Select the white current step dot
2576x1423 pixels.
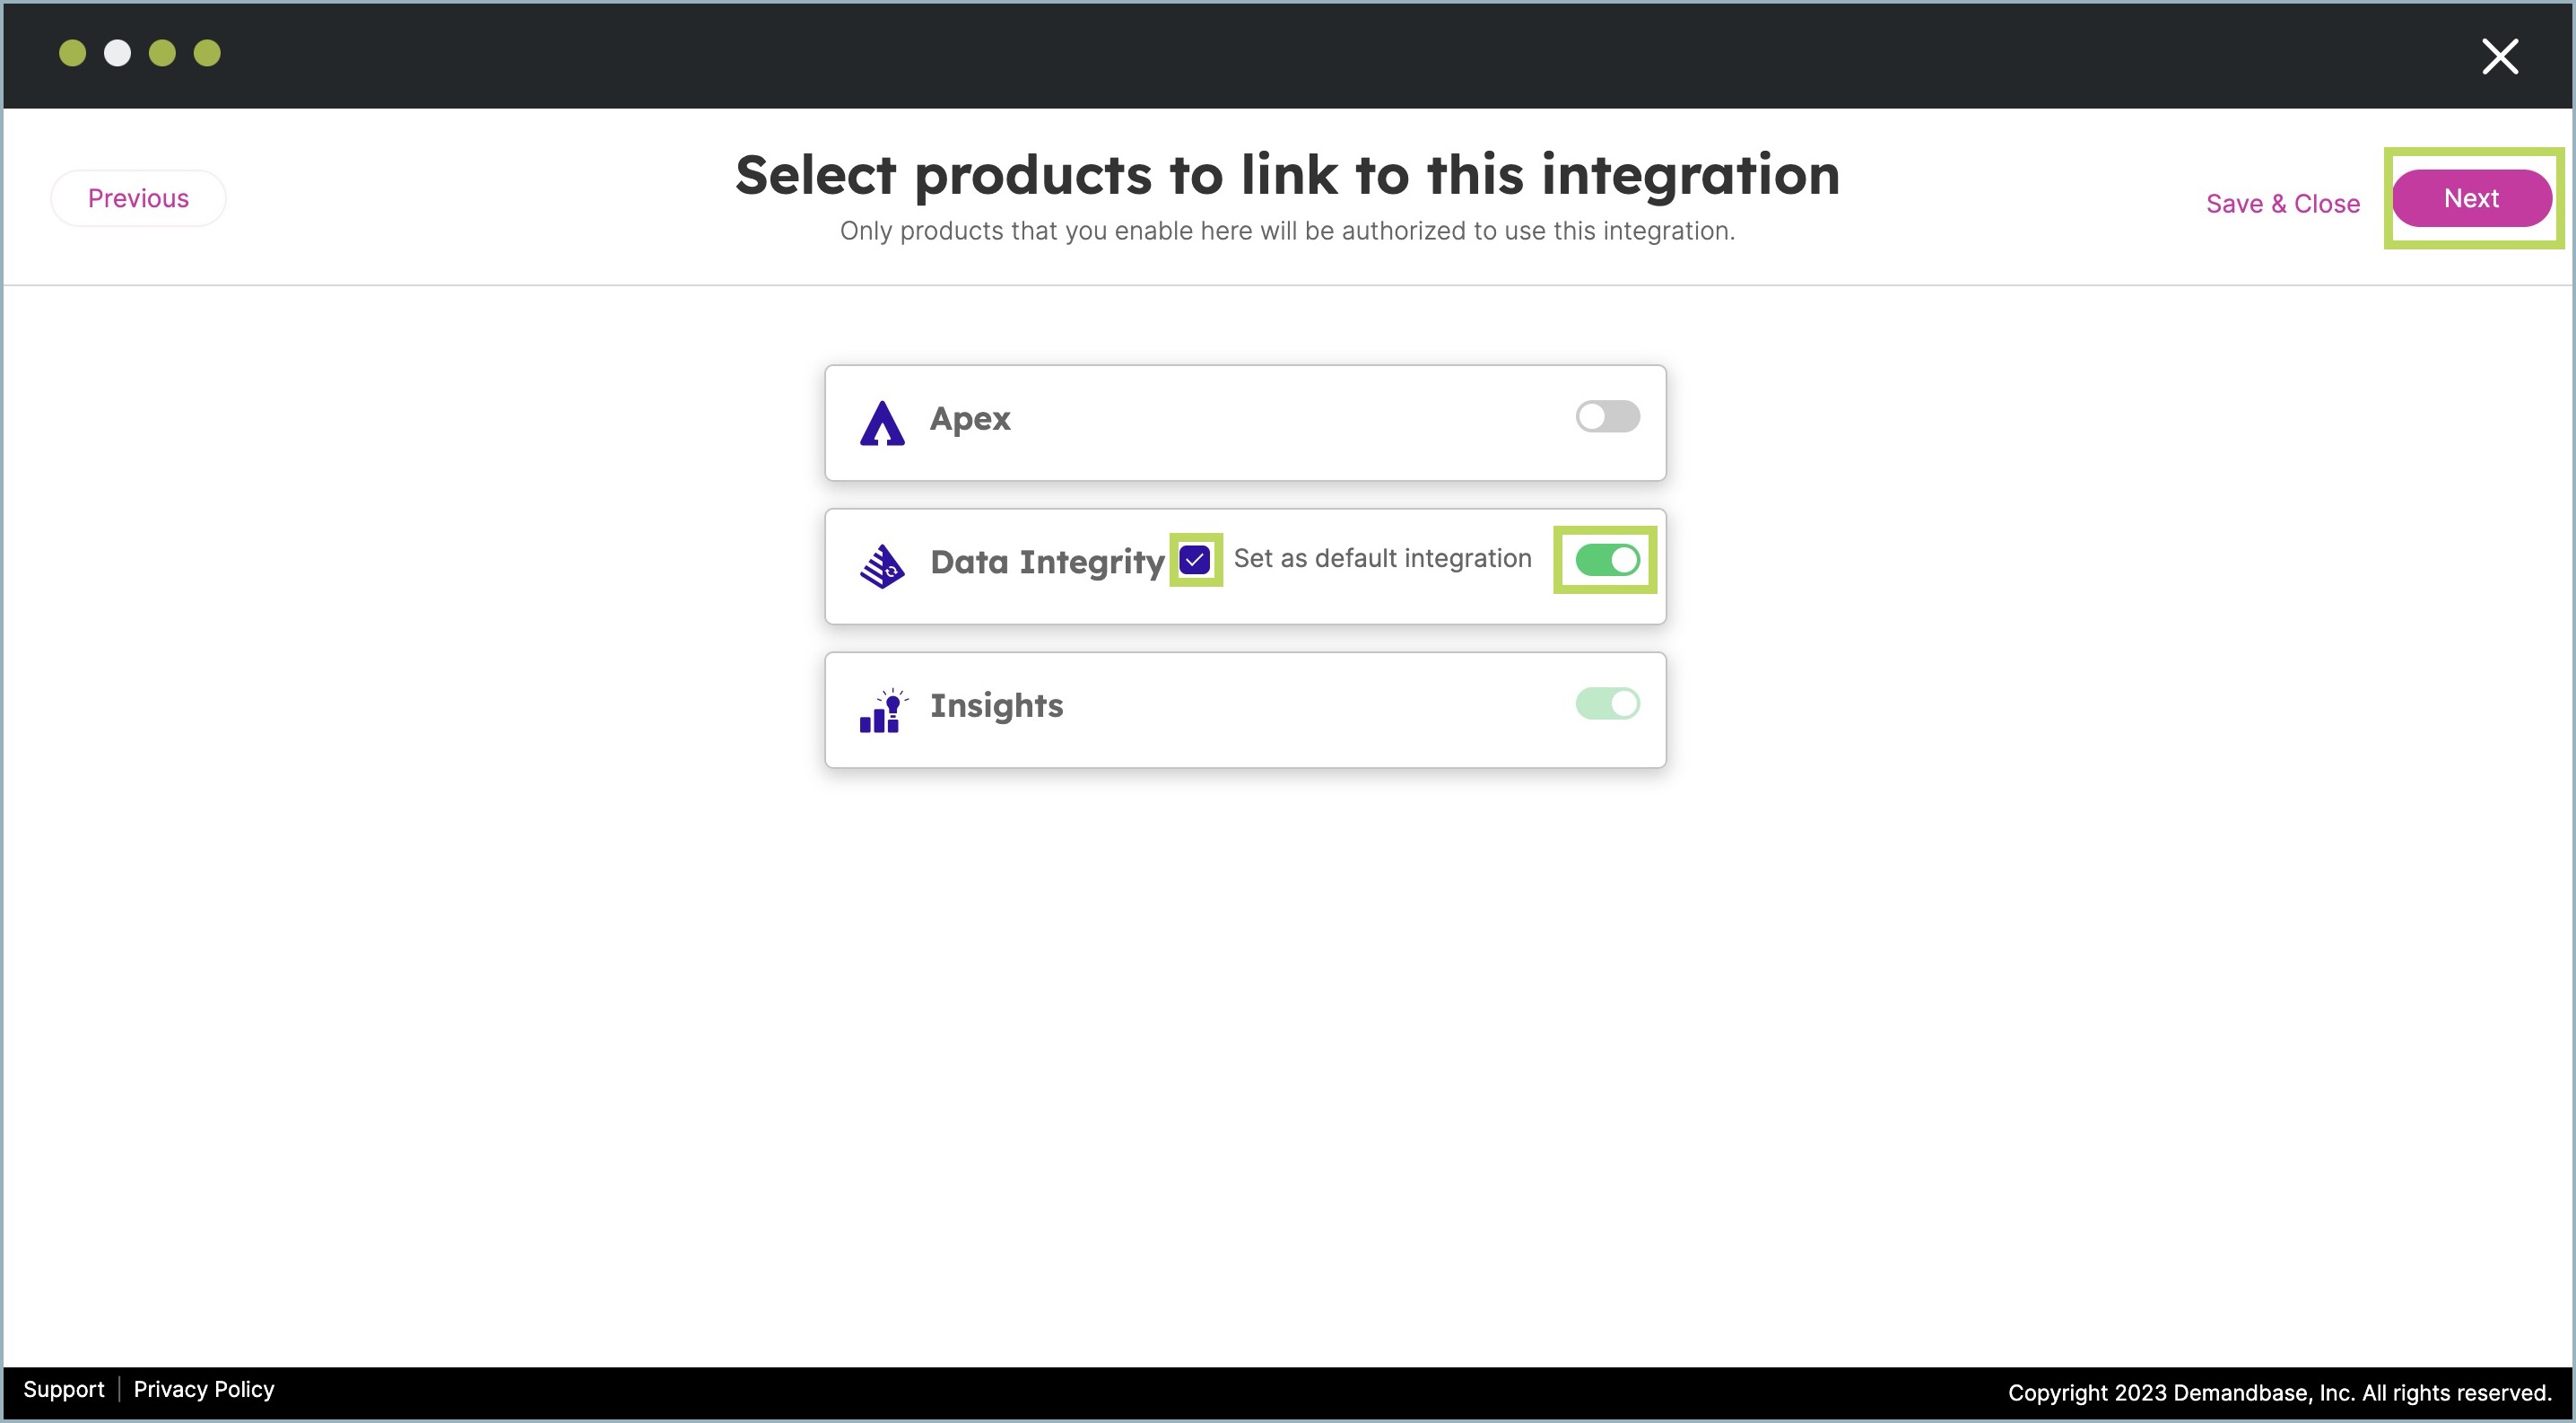coord(117,53)
